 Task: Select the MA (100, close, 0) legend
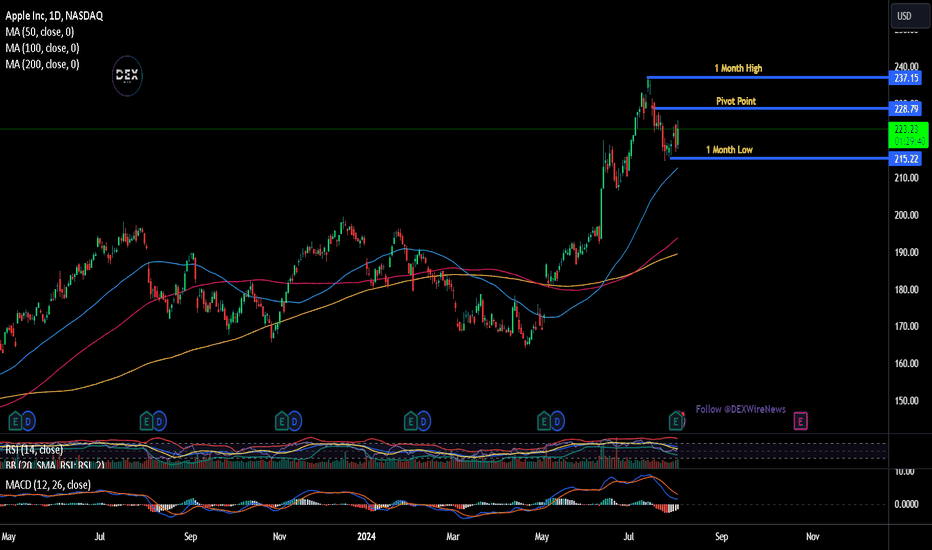pyautogui.click(x=42, y=48)
